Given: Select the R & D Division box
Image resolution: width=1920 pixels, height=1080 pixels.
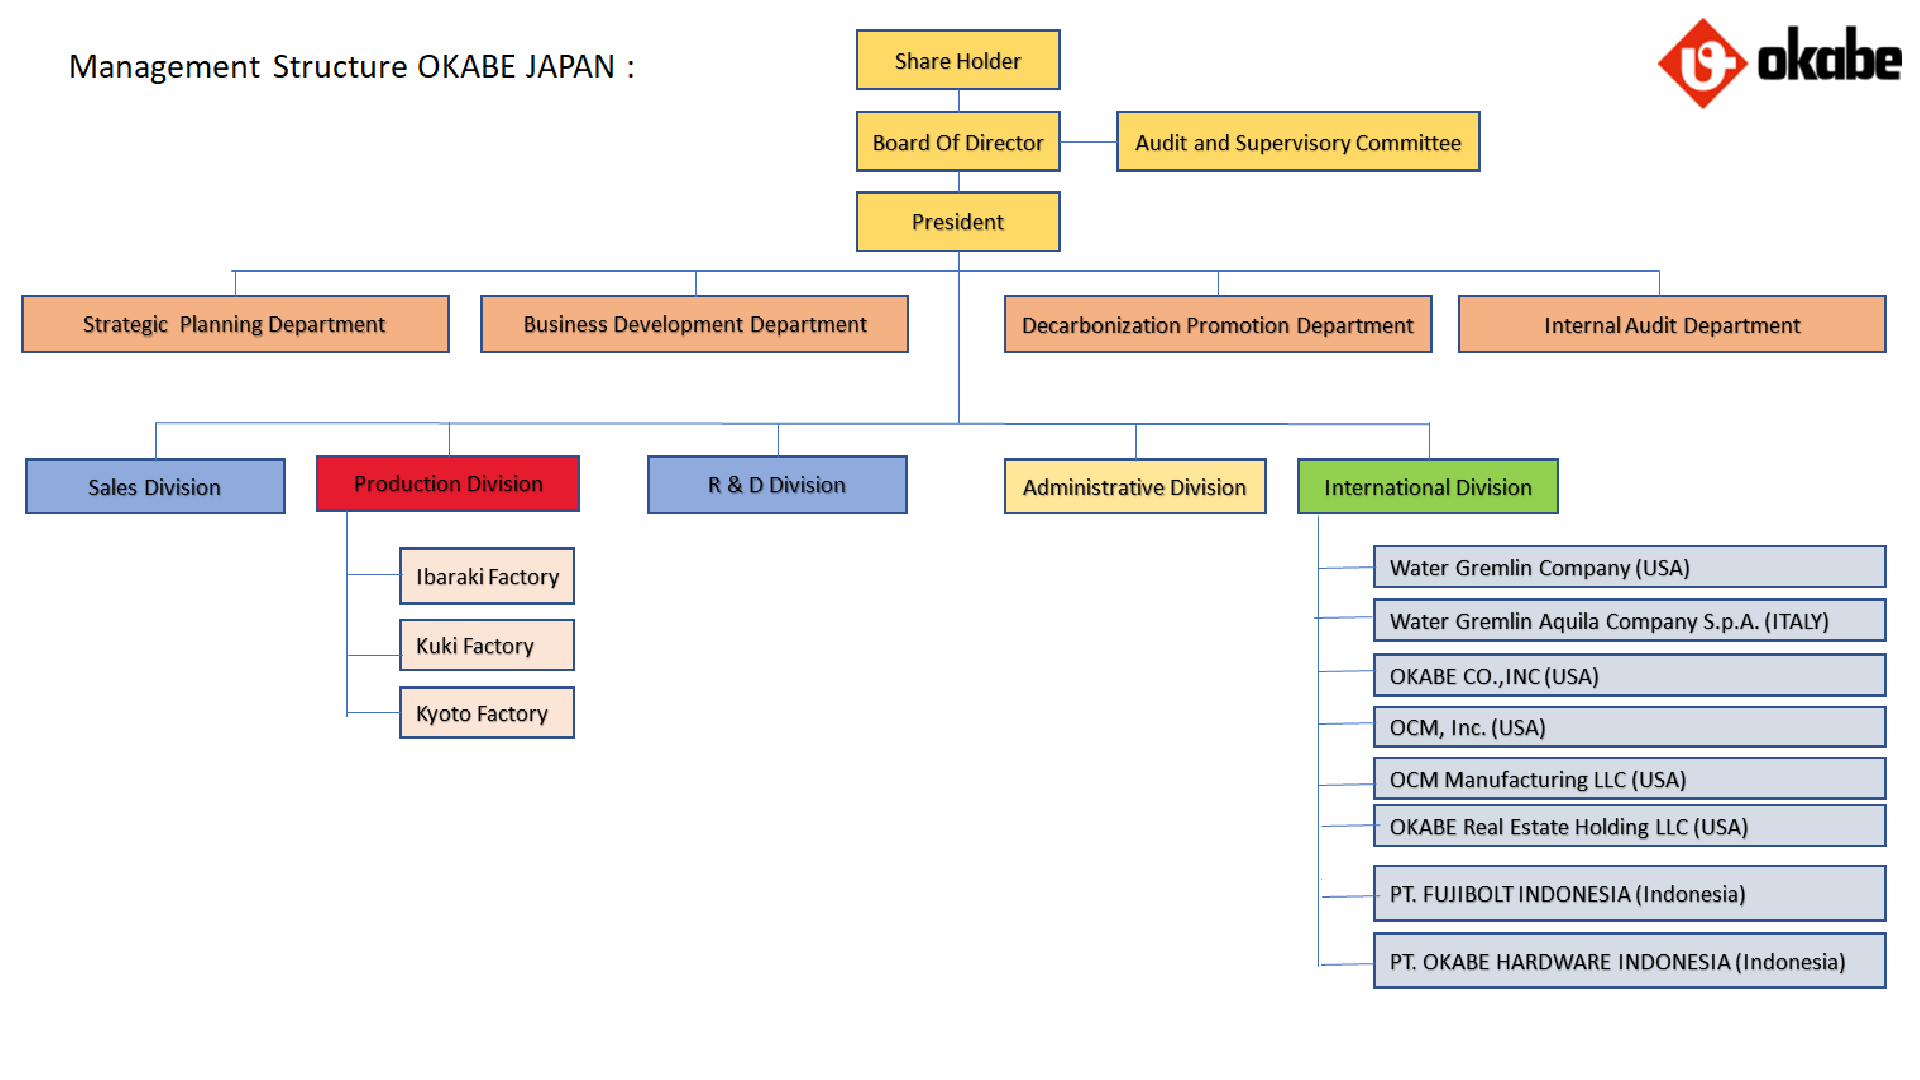Looking at the screenshot, I should point(776,485).
